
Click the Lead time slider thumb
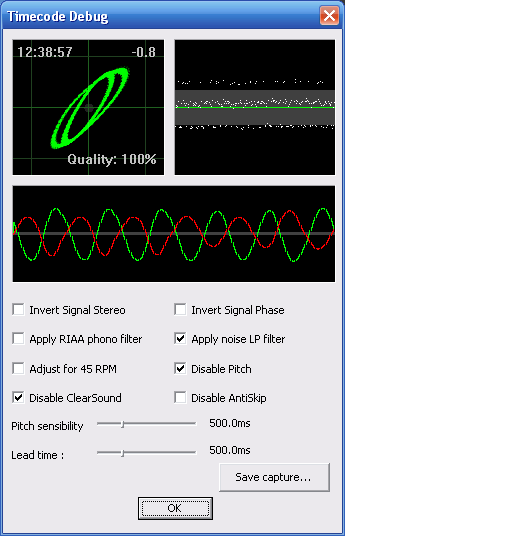[x=122, y=453]
